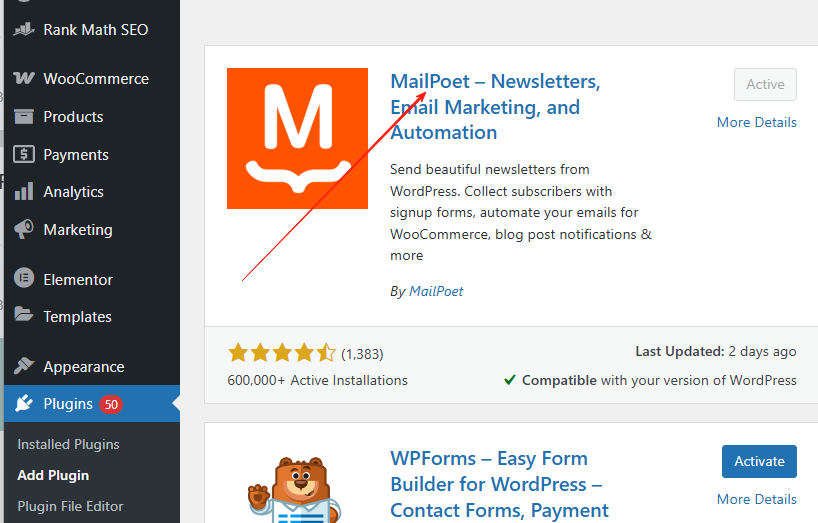This screenshot has height=523, width=818.
Task: Click the Marketing megaphone icon
Action: tap(24, 230)
